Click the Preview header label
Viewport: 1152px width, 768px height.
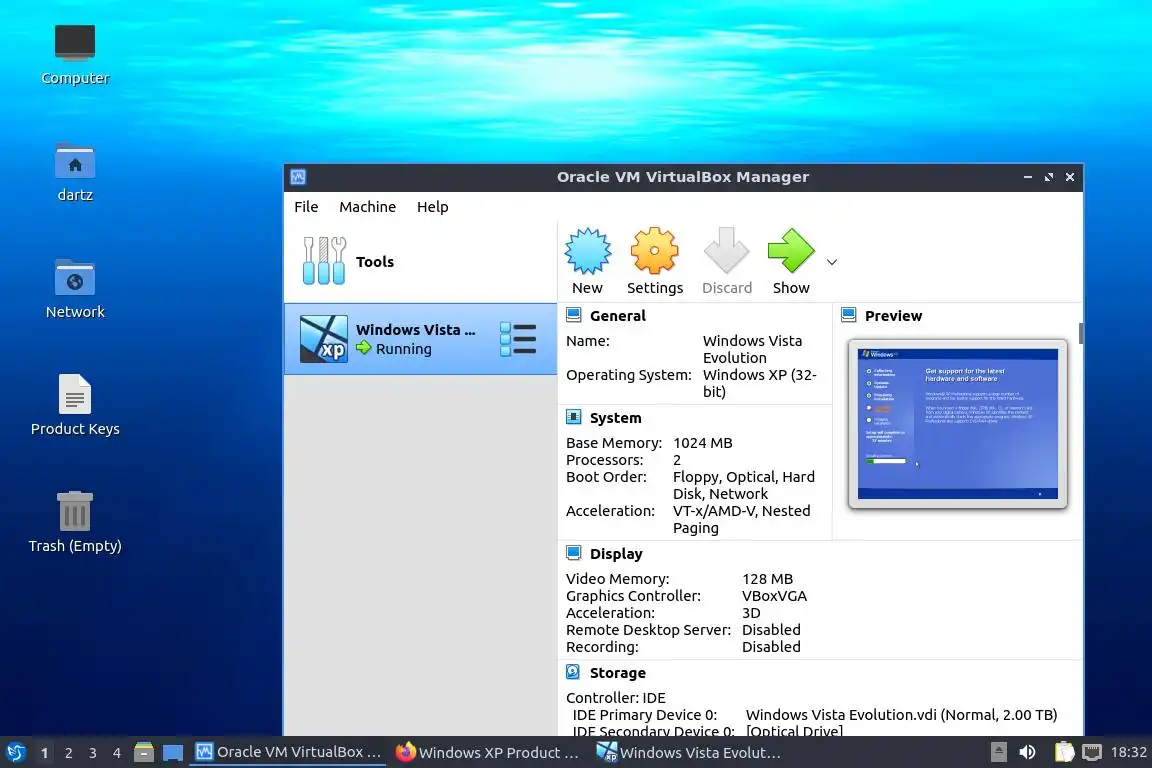point(893,316)
